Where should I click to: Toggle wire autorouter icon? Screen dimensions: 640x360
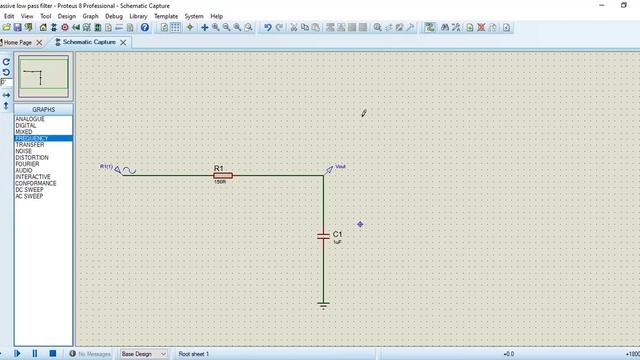[429, 27]
